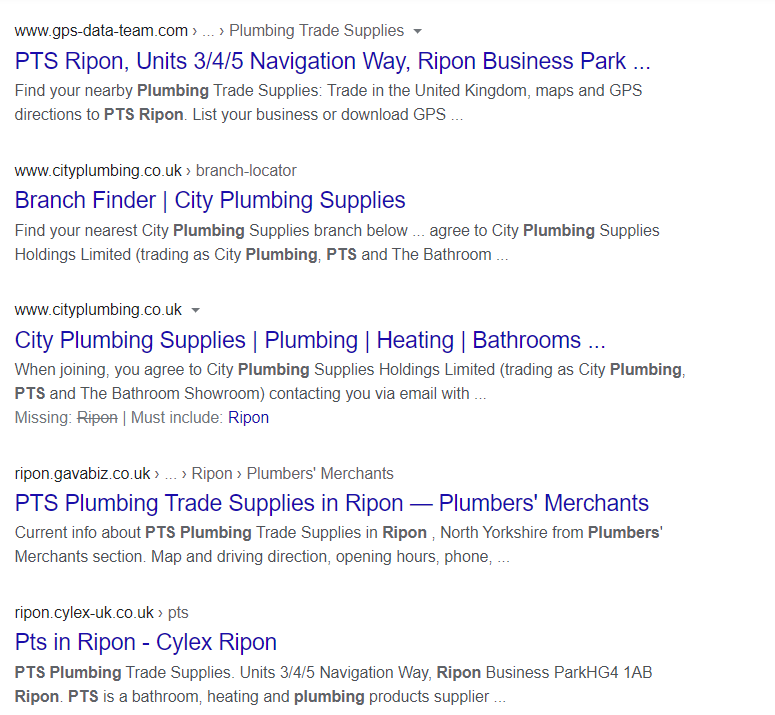The image size is (775, 715).
Task: Click the www.gps-data-team.com URL text
Action: coord(101,31)
